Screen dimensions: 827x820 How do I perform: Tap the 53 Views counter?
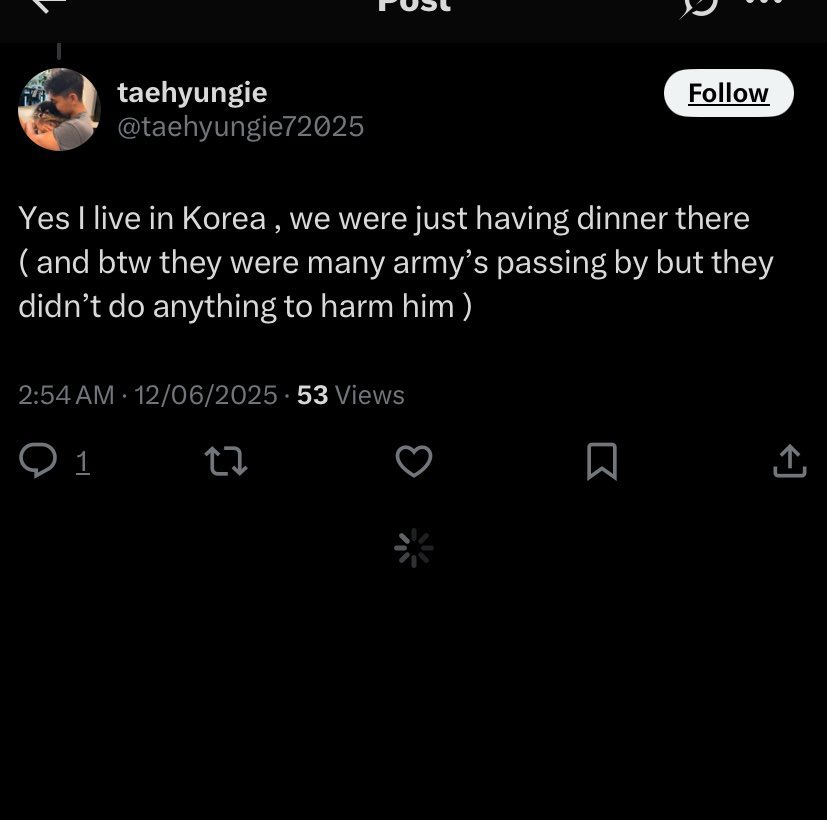350,395
